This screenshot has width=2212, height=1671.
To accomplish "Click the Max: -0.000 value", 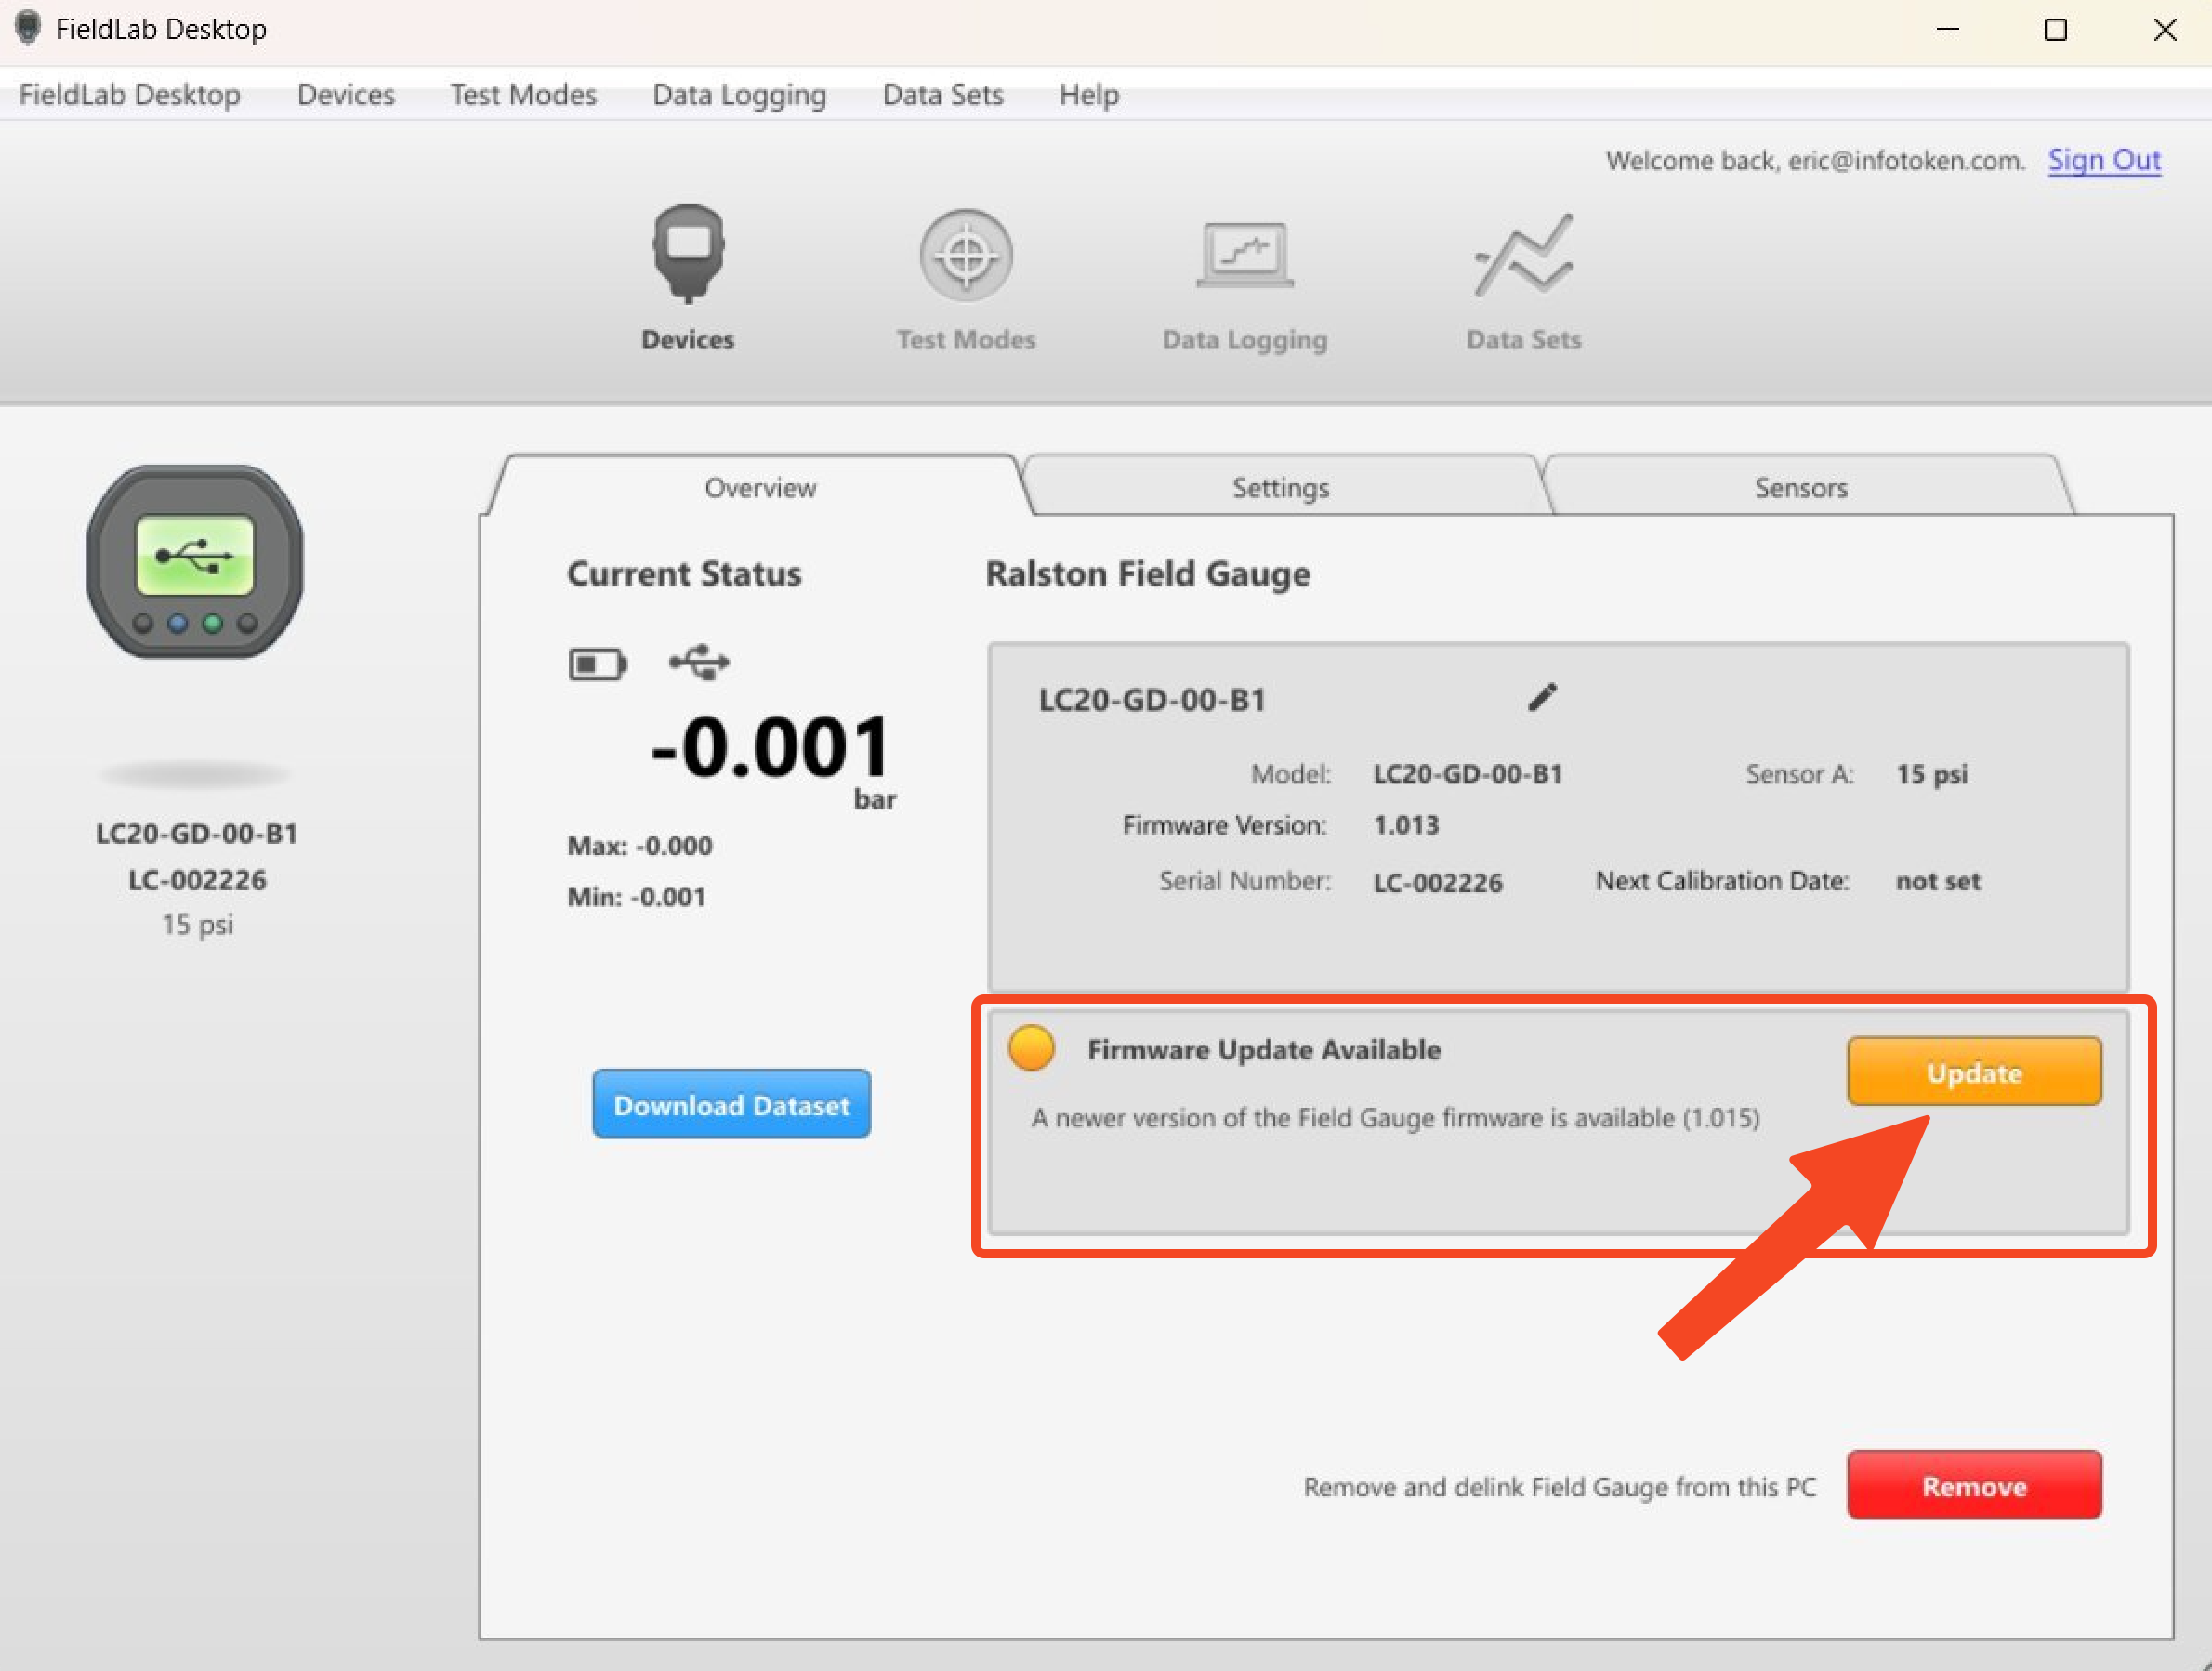I will coord(640,846).
